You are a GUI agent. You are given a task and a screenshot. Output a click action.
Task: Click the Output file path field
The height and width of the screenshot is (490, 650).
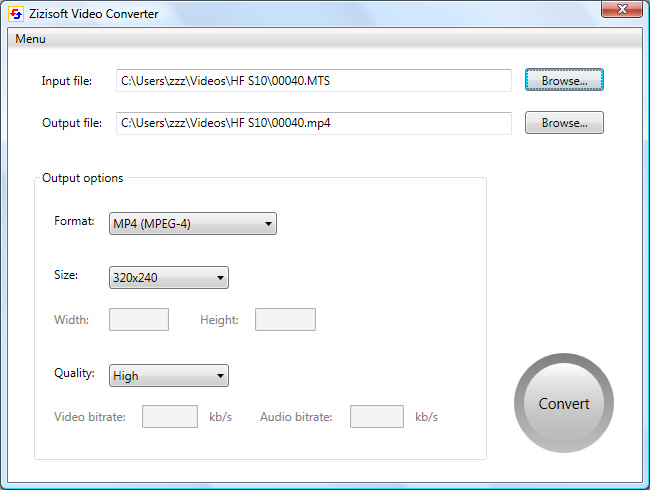click(314, 123)
